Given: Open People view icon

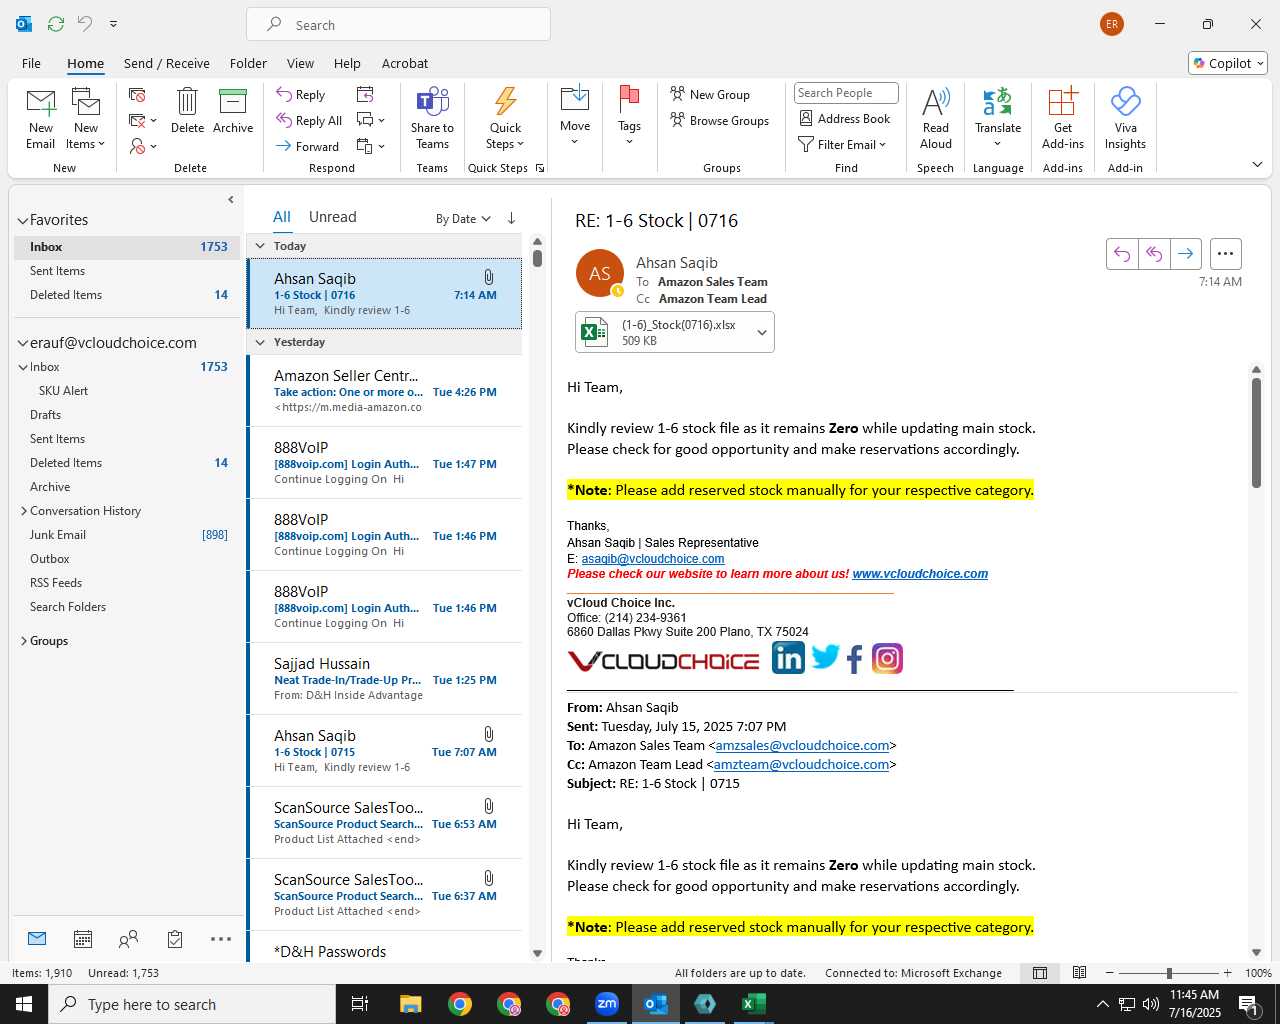Looking at the screenshot, I should click(x=129, y=939).
